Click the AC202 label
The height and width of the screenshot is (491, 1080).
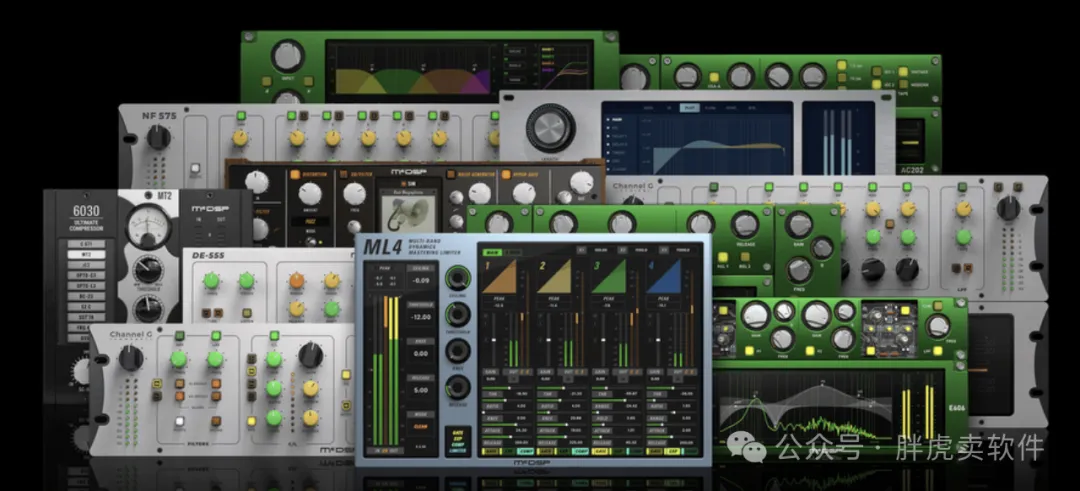point(915,169)
